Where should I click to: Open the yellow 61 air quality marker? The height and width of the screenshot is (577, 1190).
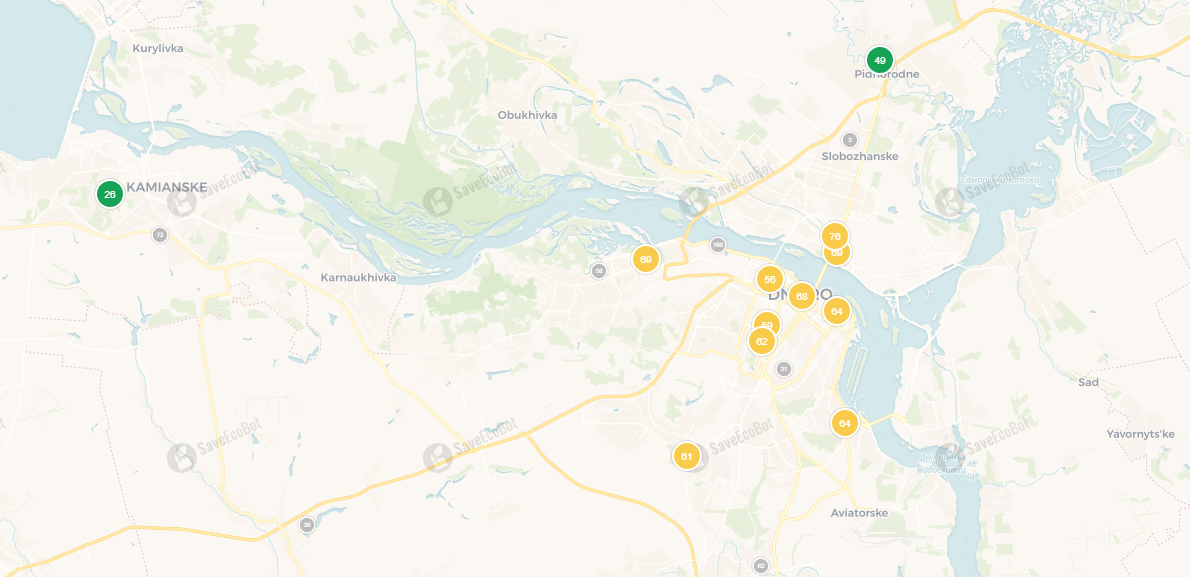click(x=686, y=456)
